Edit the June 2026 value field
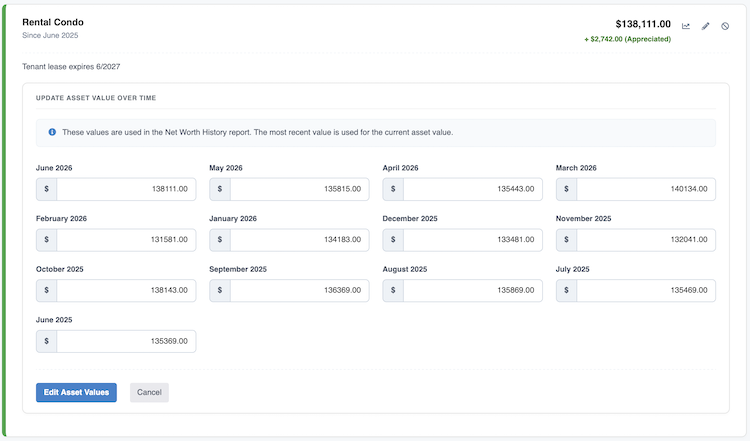Image resolution: width=750 pixels, height=441 pixels. pos(126,189)
